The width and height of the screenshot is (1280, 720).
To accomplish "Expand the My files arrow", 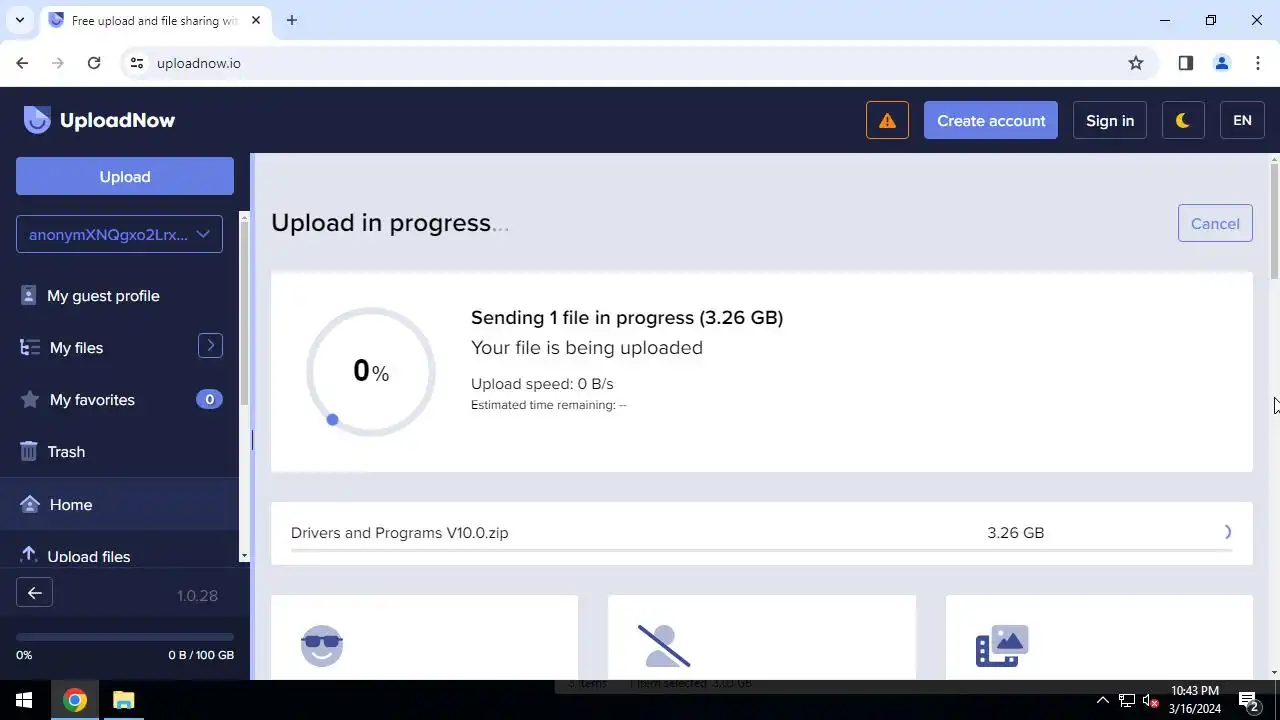I will [210, 346].
